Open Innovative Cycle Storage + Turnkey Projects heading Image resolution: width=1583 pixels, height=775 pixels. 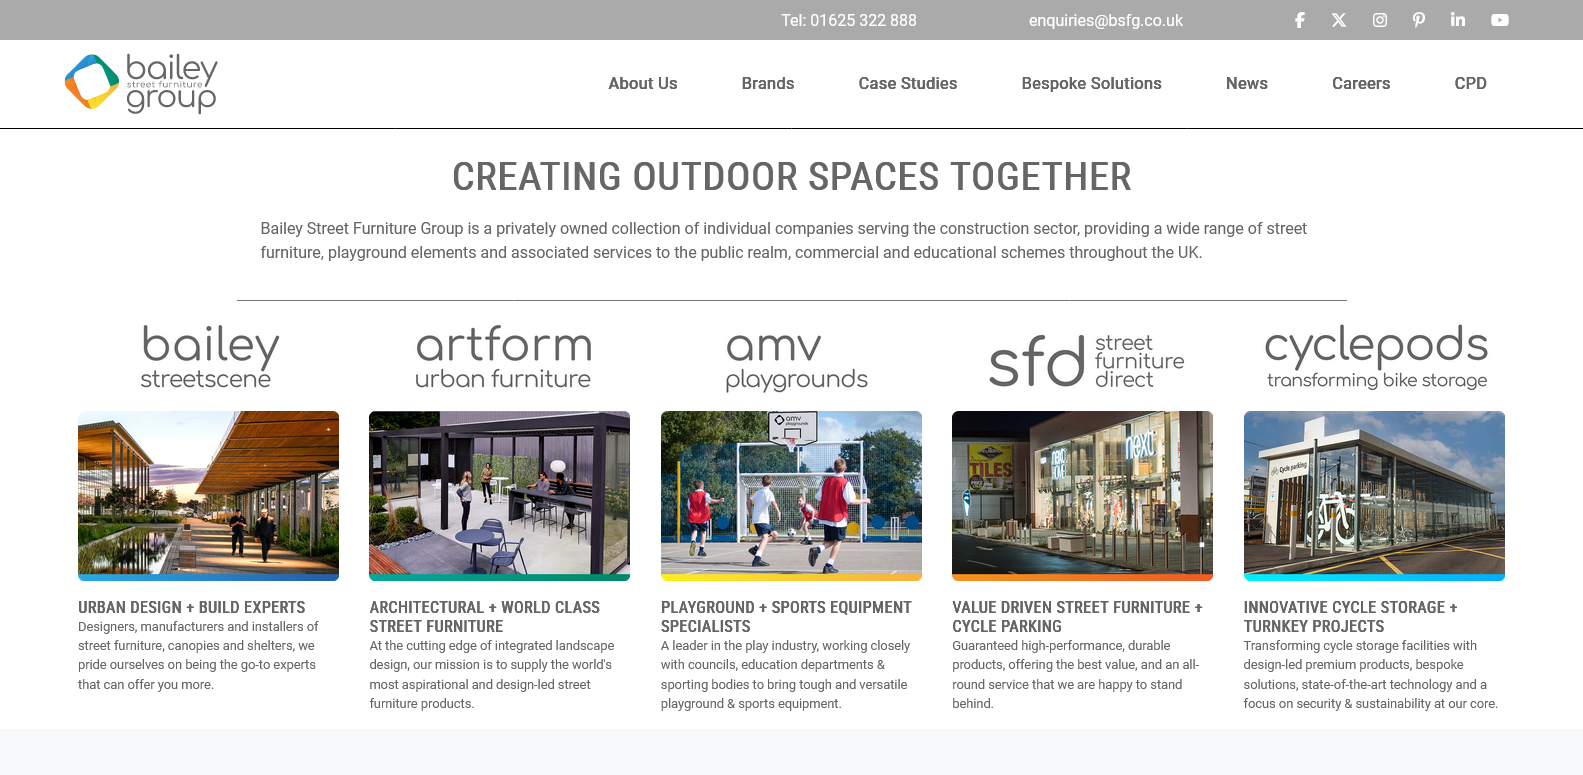click(x=1351, y=617)
